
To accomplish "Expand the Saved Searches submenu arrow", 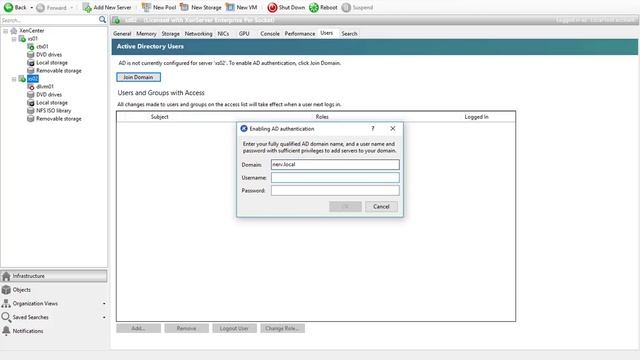I will coord(104,317).
